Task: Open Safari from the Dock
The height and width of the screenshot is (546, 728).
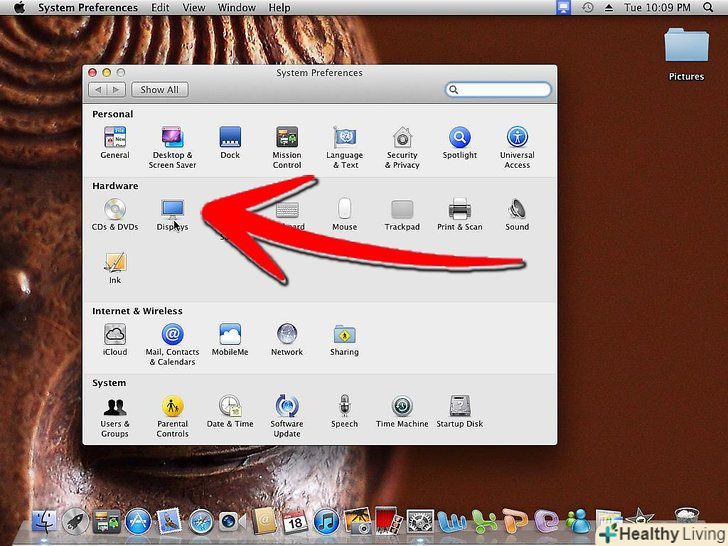Action: click(200, 521)
